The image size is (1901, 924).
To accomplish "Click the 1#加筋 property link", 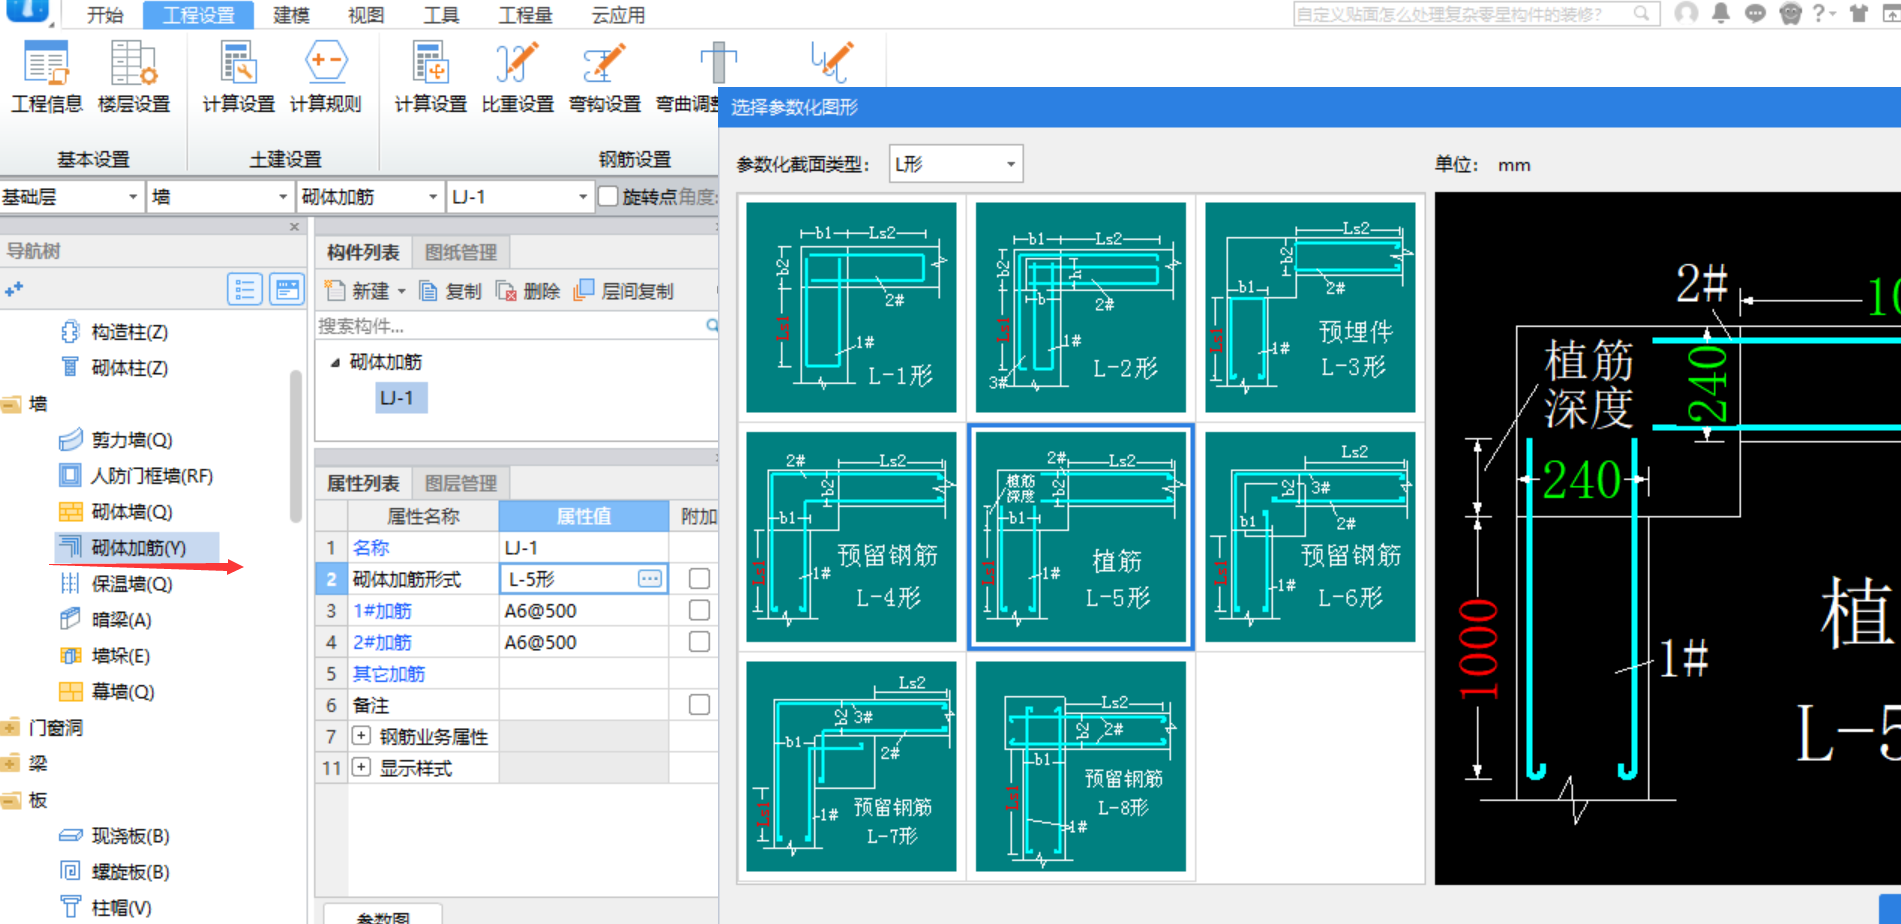I will (382, 611).
